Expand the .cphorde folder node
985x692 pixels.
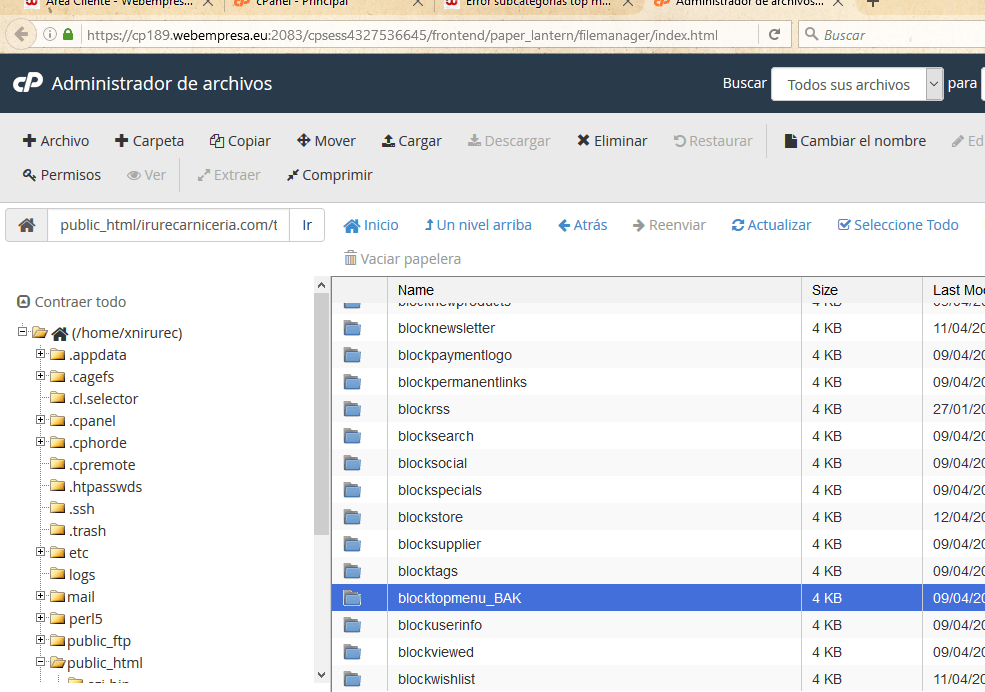click(x=40, y=441)
